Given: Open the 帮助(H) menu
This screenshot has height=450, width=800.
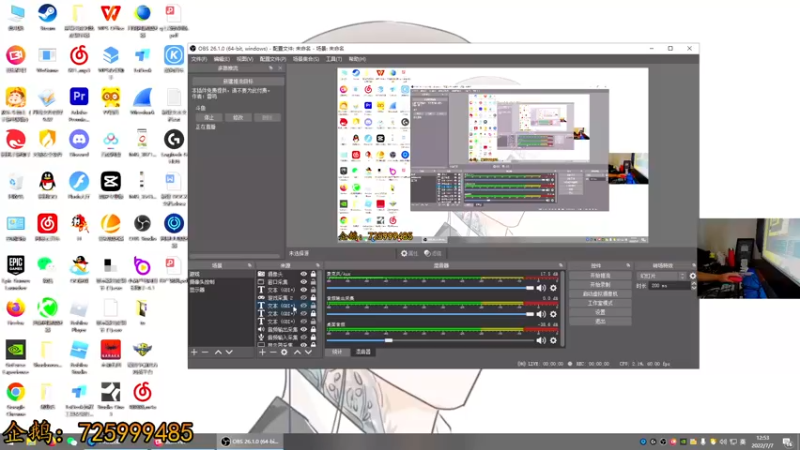Looking at the screenshot, I should [357, 59].
